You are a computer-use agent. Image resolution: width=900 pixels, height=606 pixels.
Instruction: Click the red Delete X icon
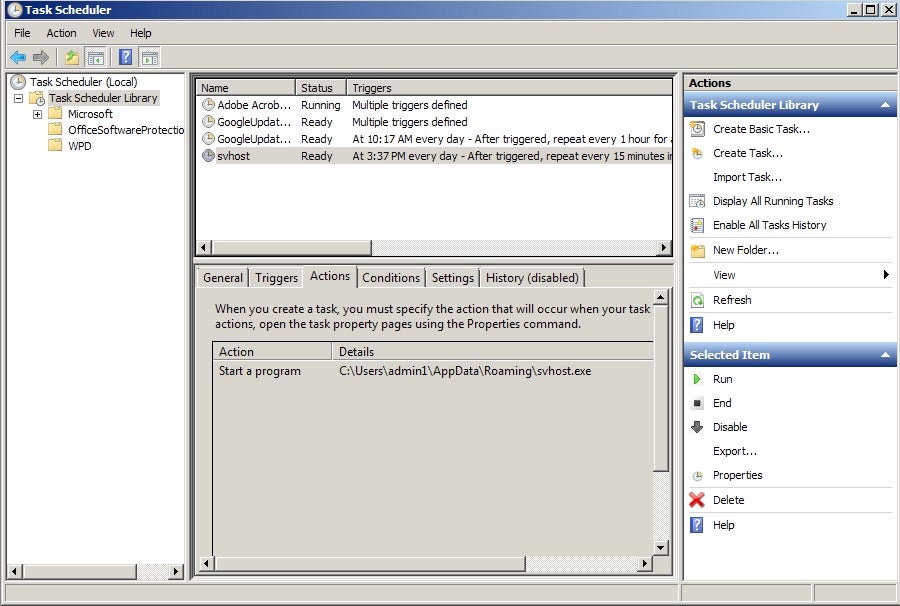697,500
